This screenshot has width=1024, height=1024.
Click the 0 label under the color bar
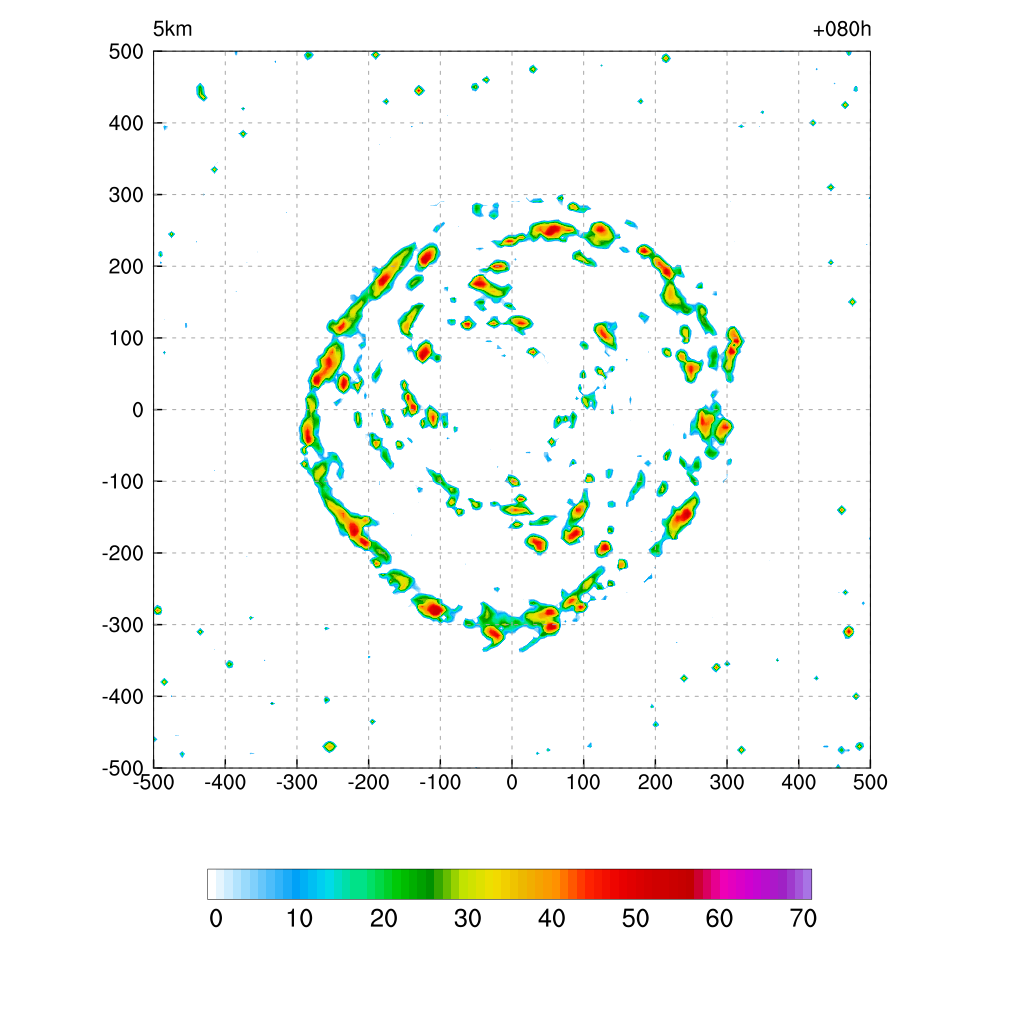[216, 919]
